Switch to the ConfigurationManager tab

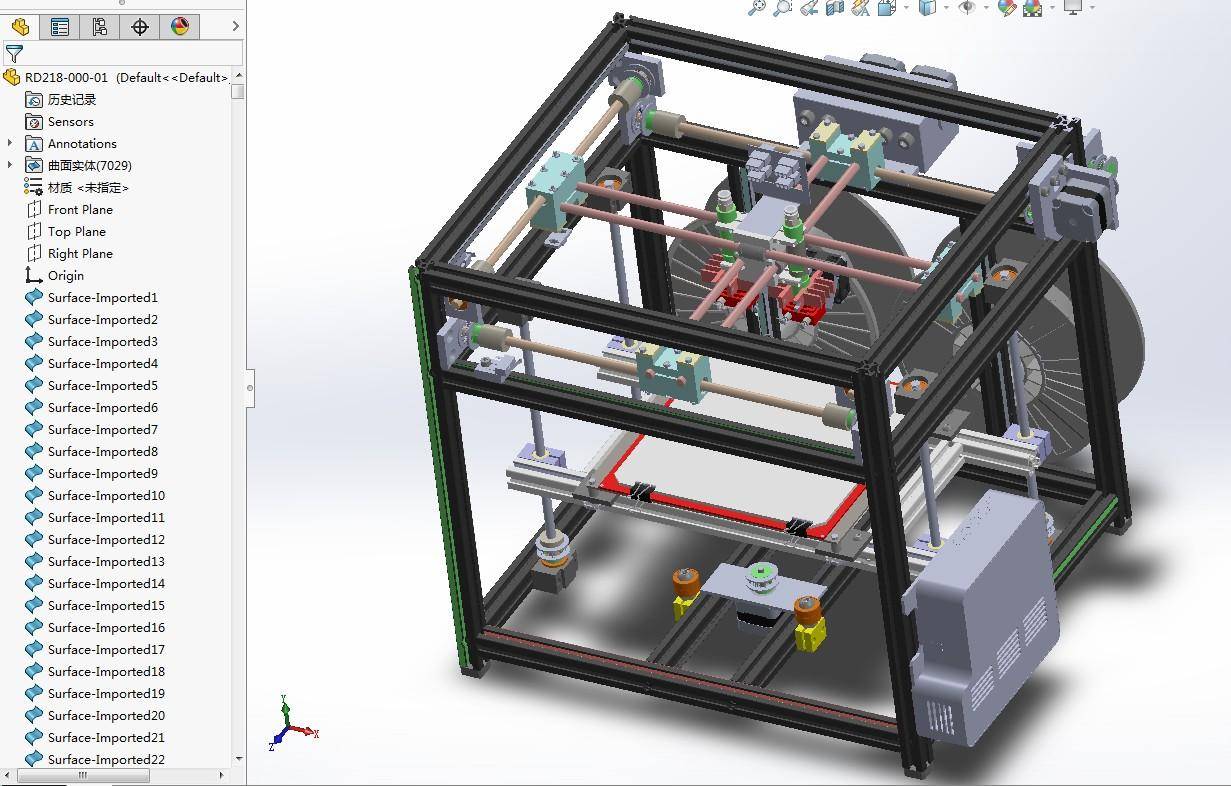point(100,27)
